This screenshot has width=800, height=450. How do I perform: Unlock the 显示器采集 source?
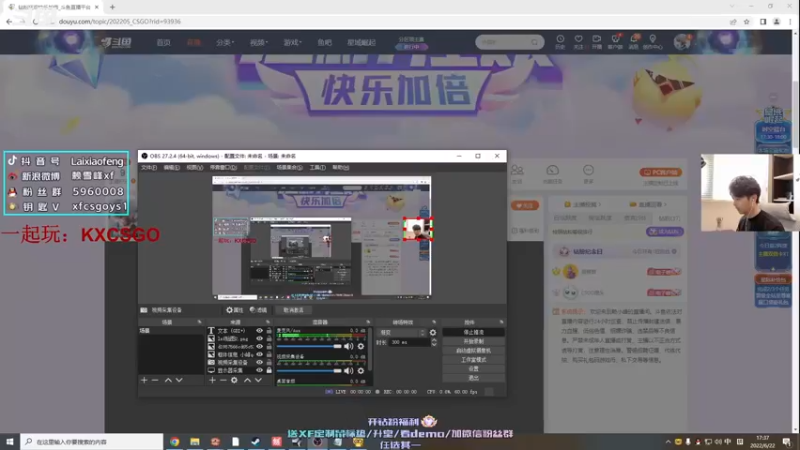click(x=269, y=370)
